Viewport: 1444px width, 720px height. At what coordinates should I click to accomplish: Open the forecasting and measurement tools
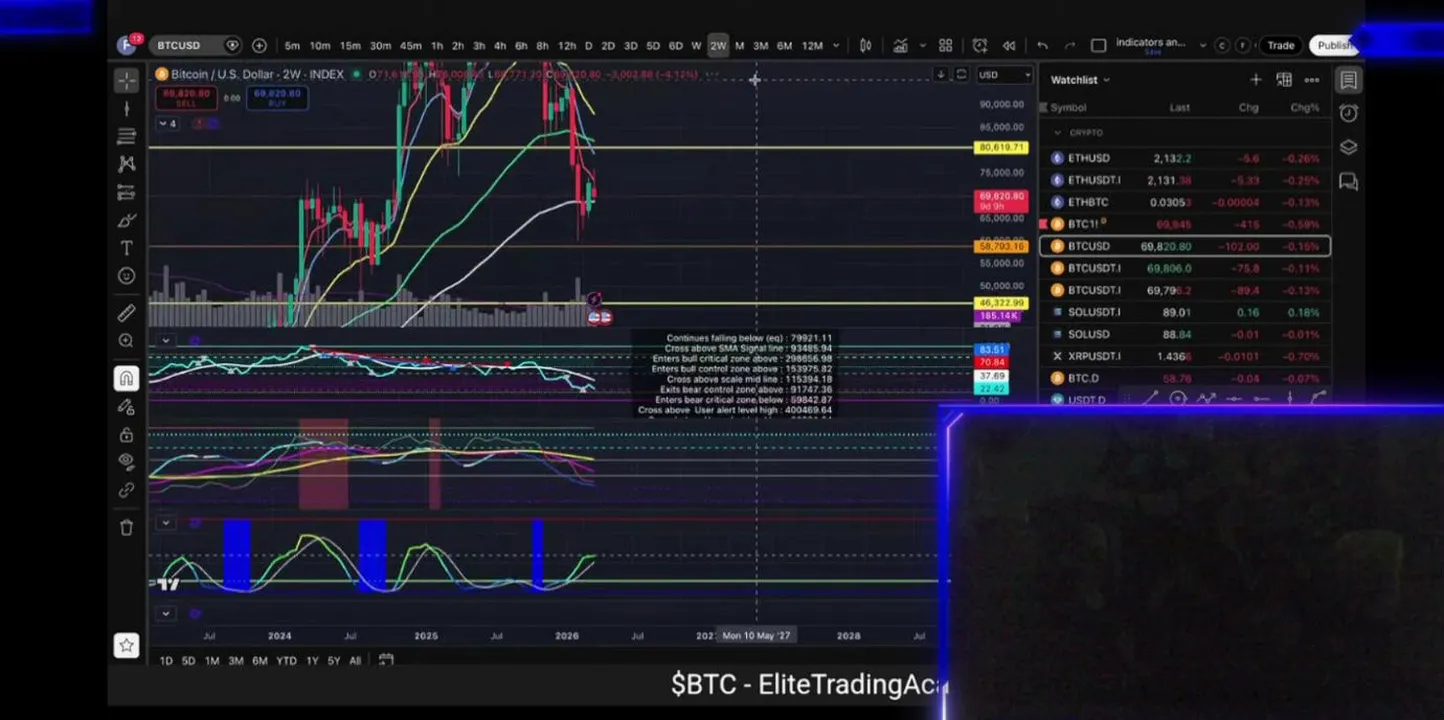tap(126, 192)
